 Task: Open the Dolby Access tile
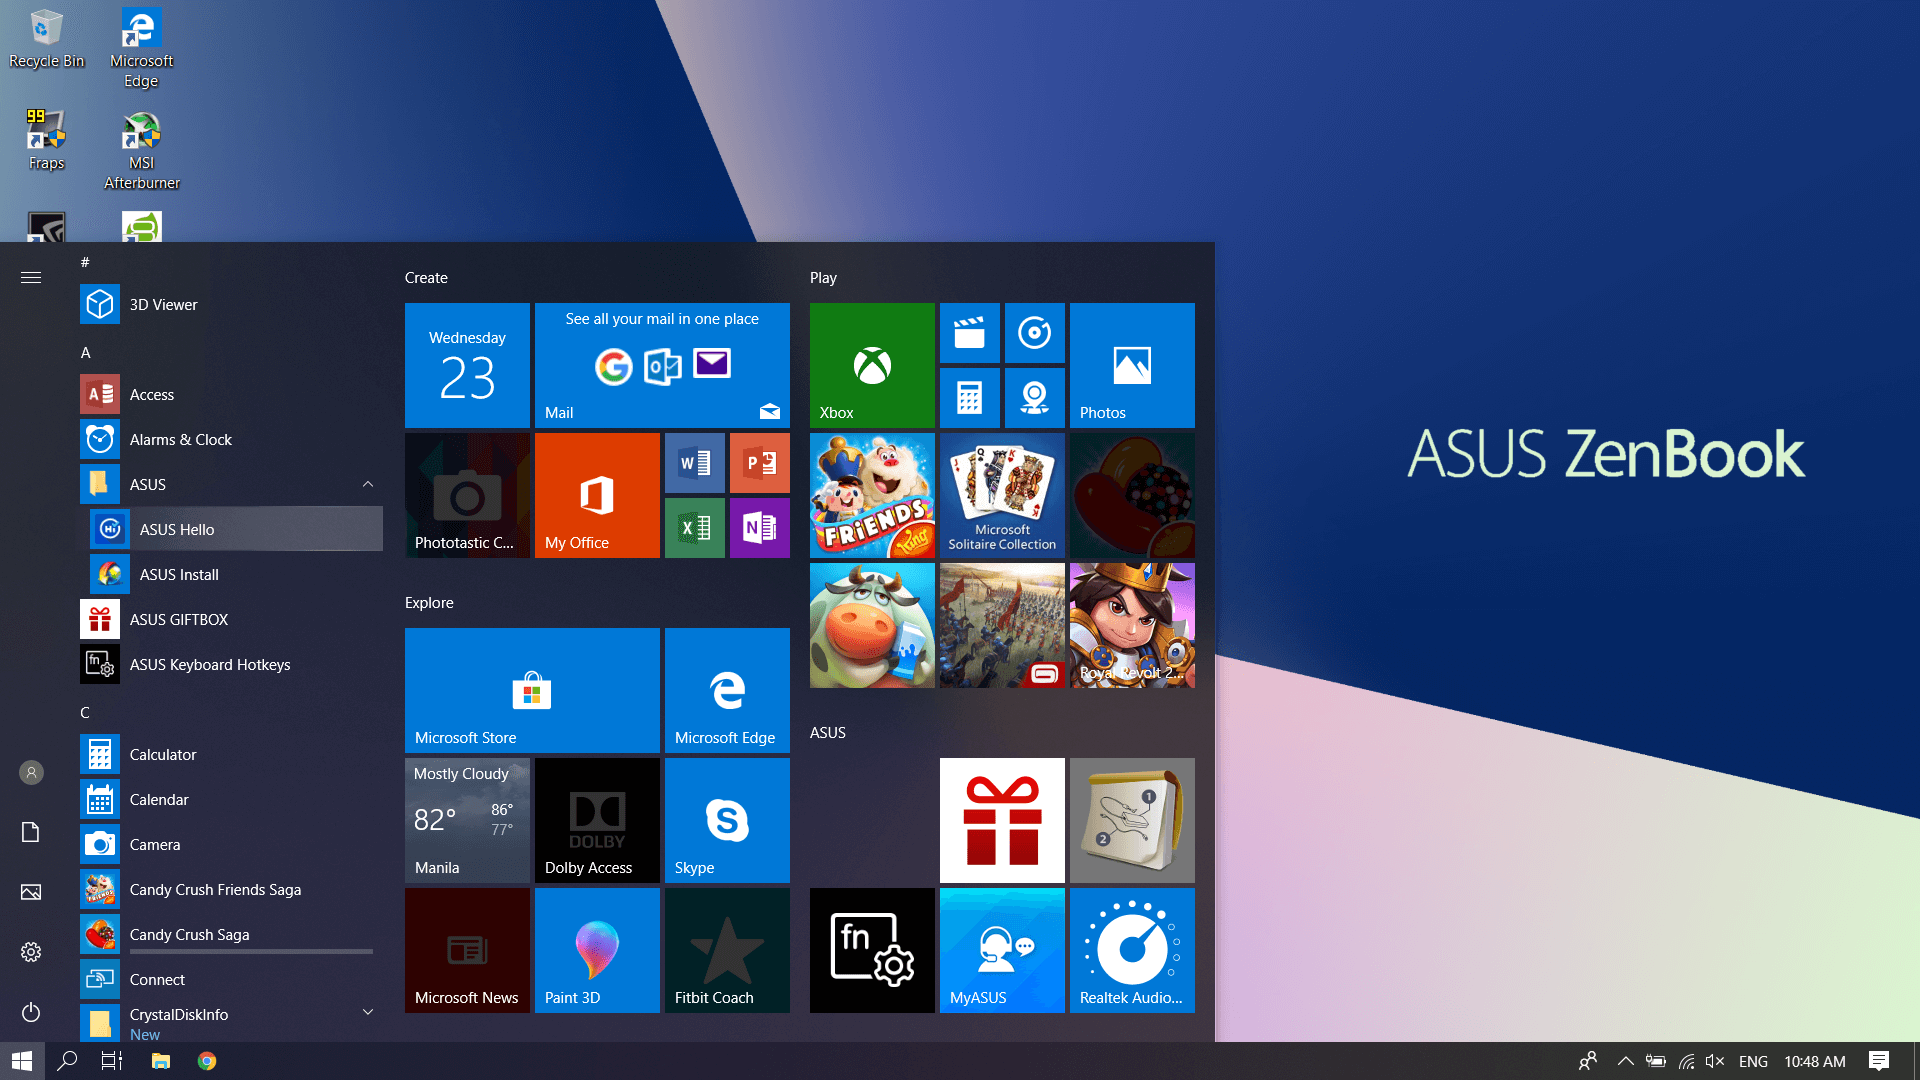coord(597,820)
